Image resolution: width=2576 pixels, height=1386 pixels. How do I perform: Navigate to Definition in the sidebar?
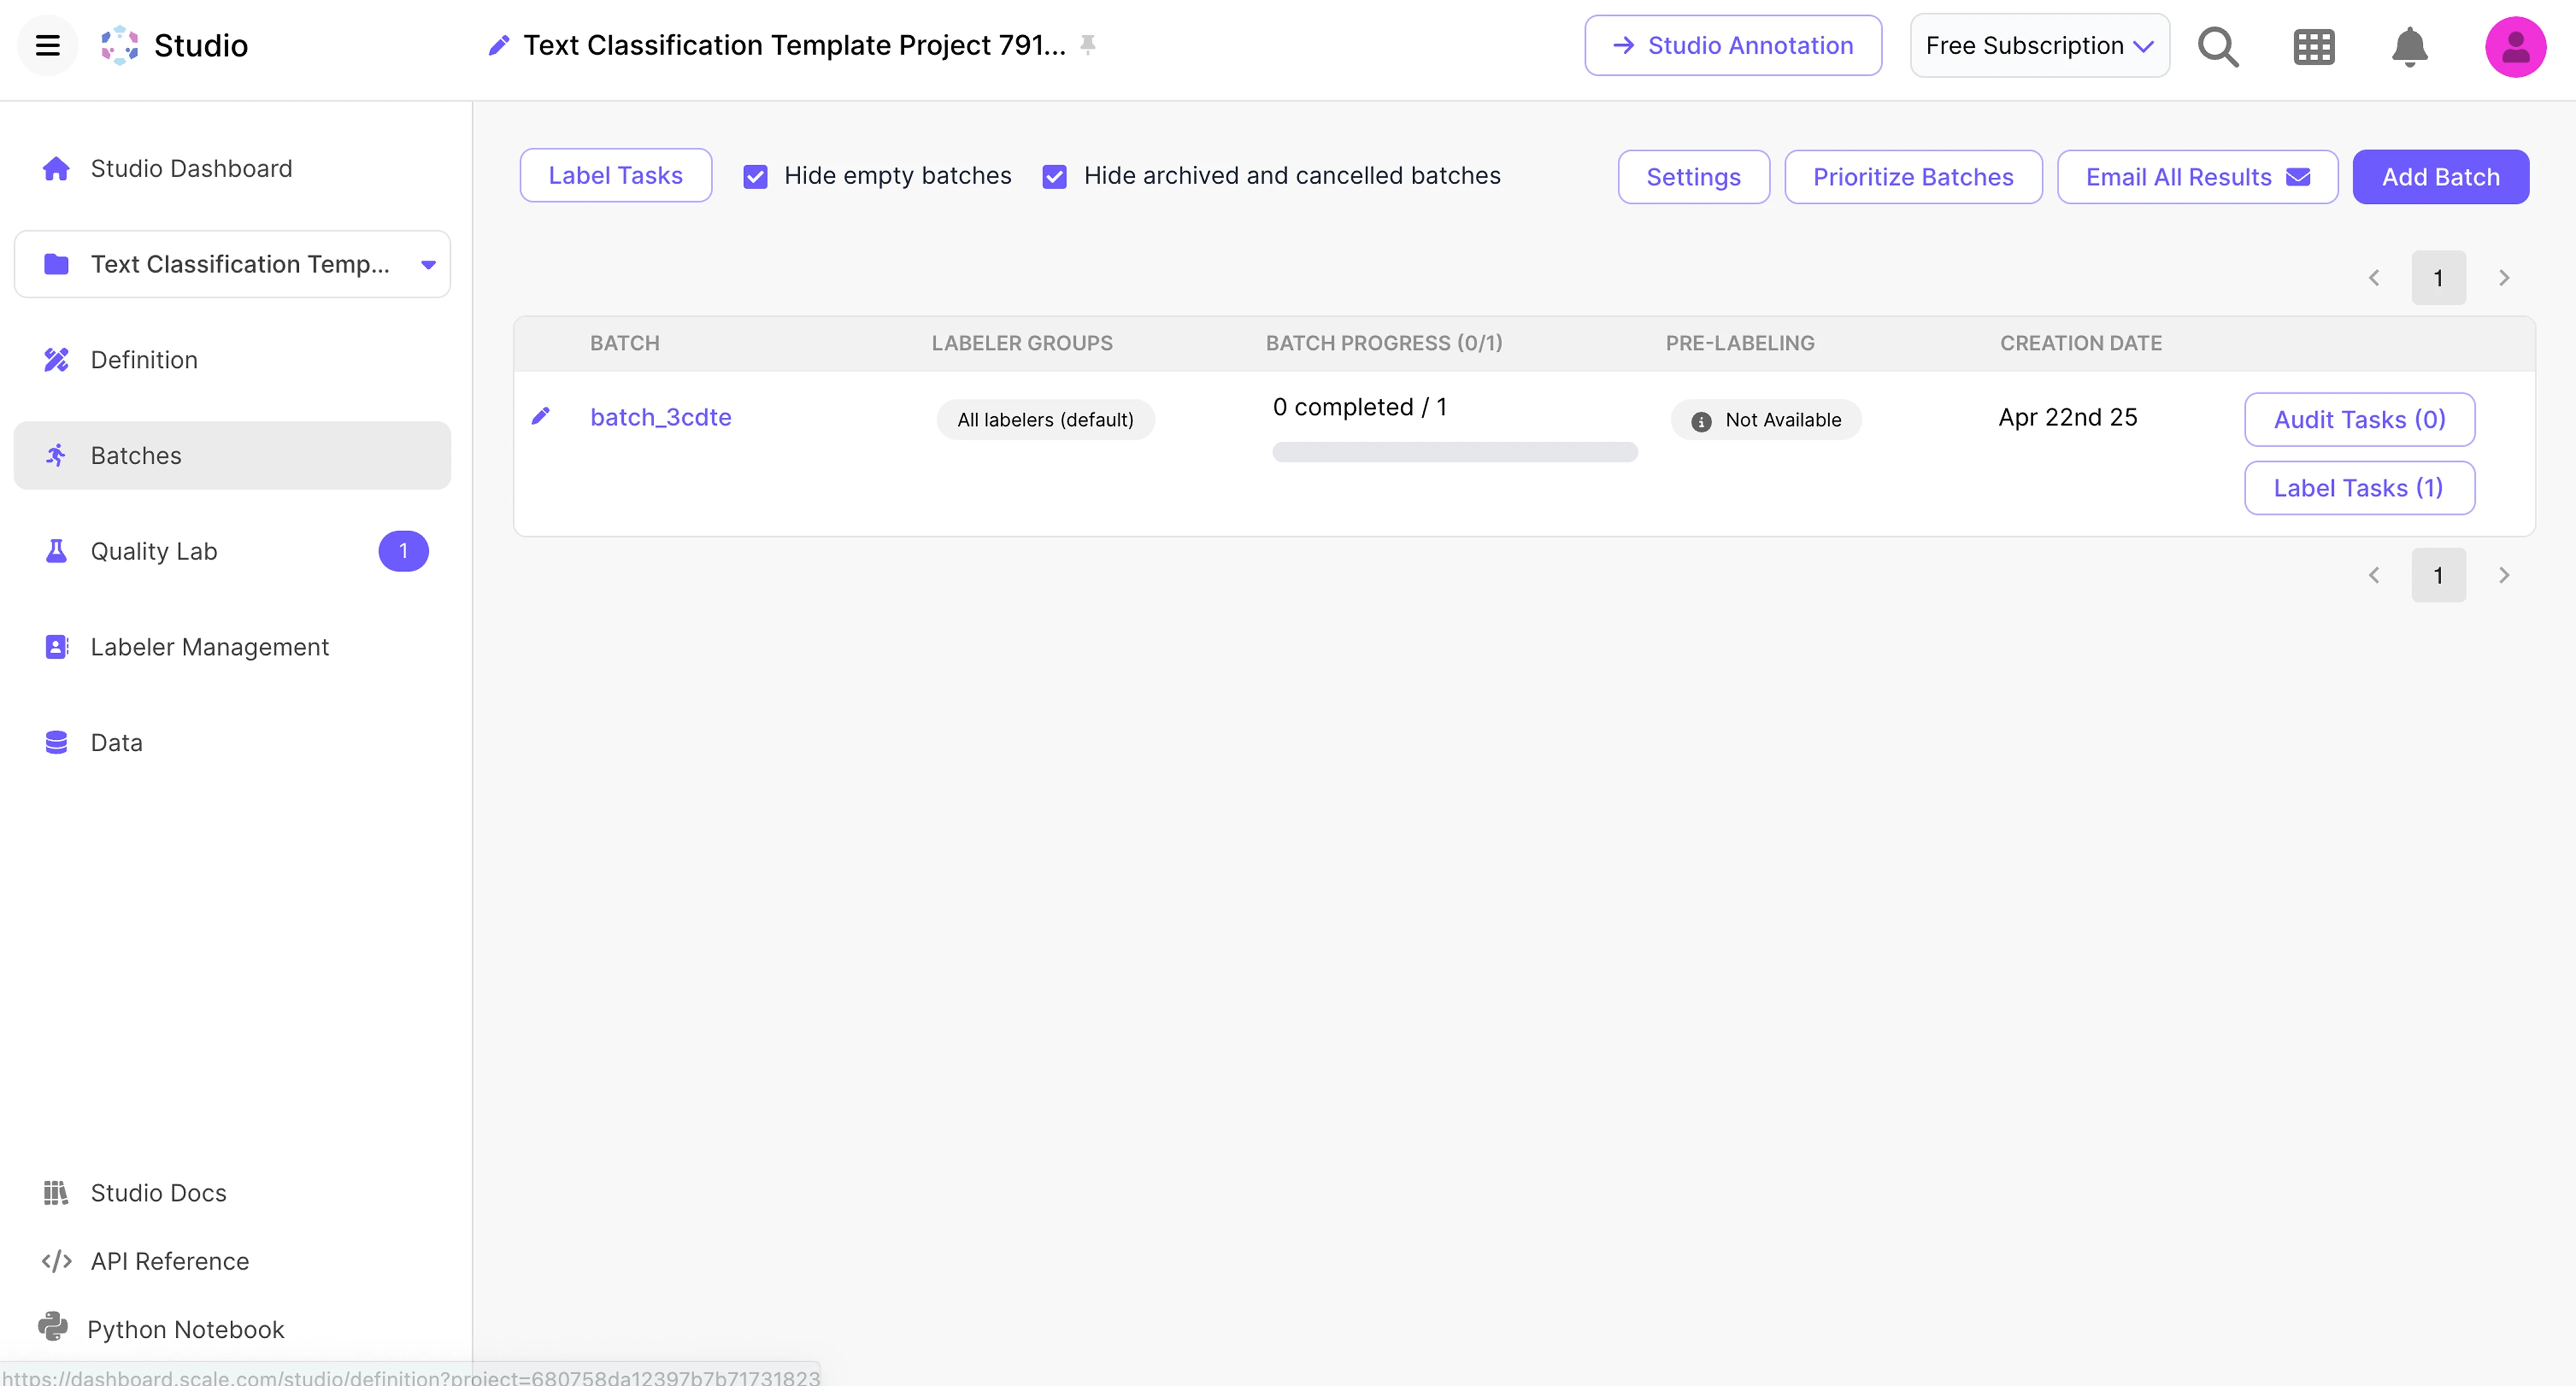144,360
